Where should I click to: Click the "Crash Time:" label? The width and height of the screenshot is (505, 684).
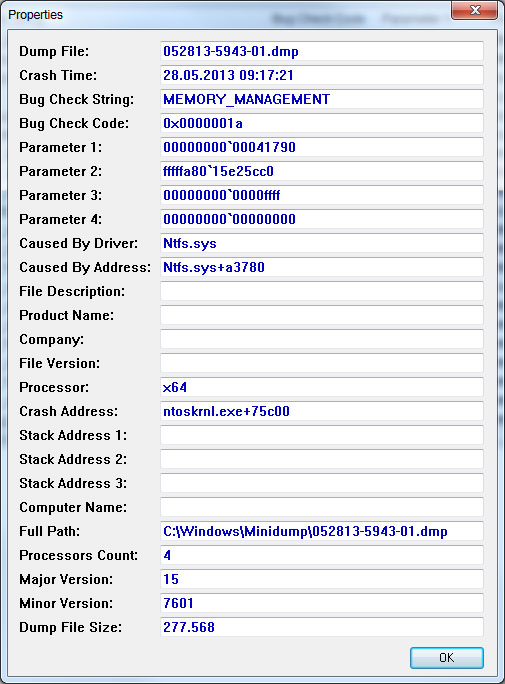tap(58, 75)
